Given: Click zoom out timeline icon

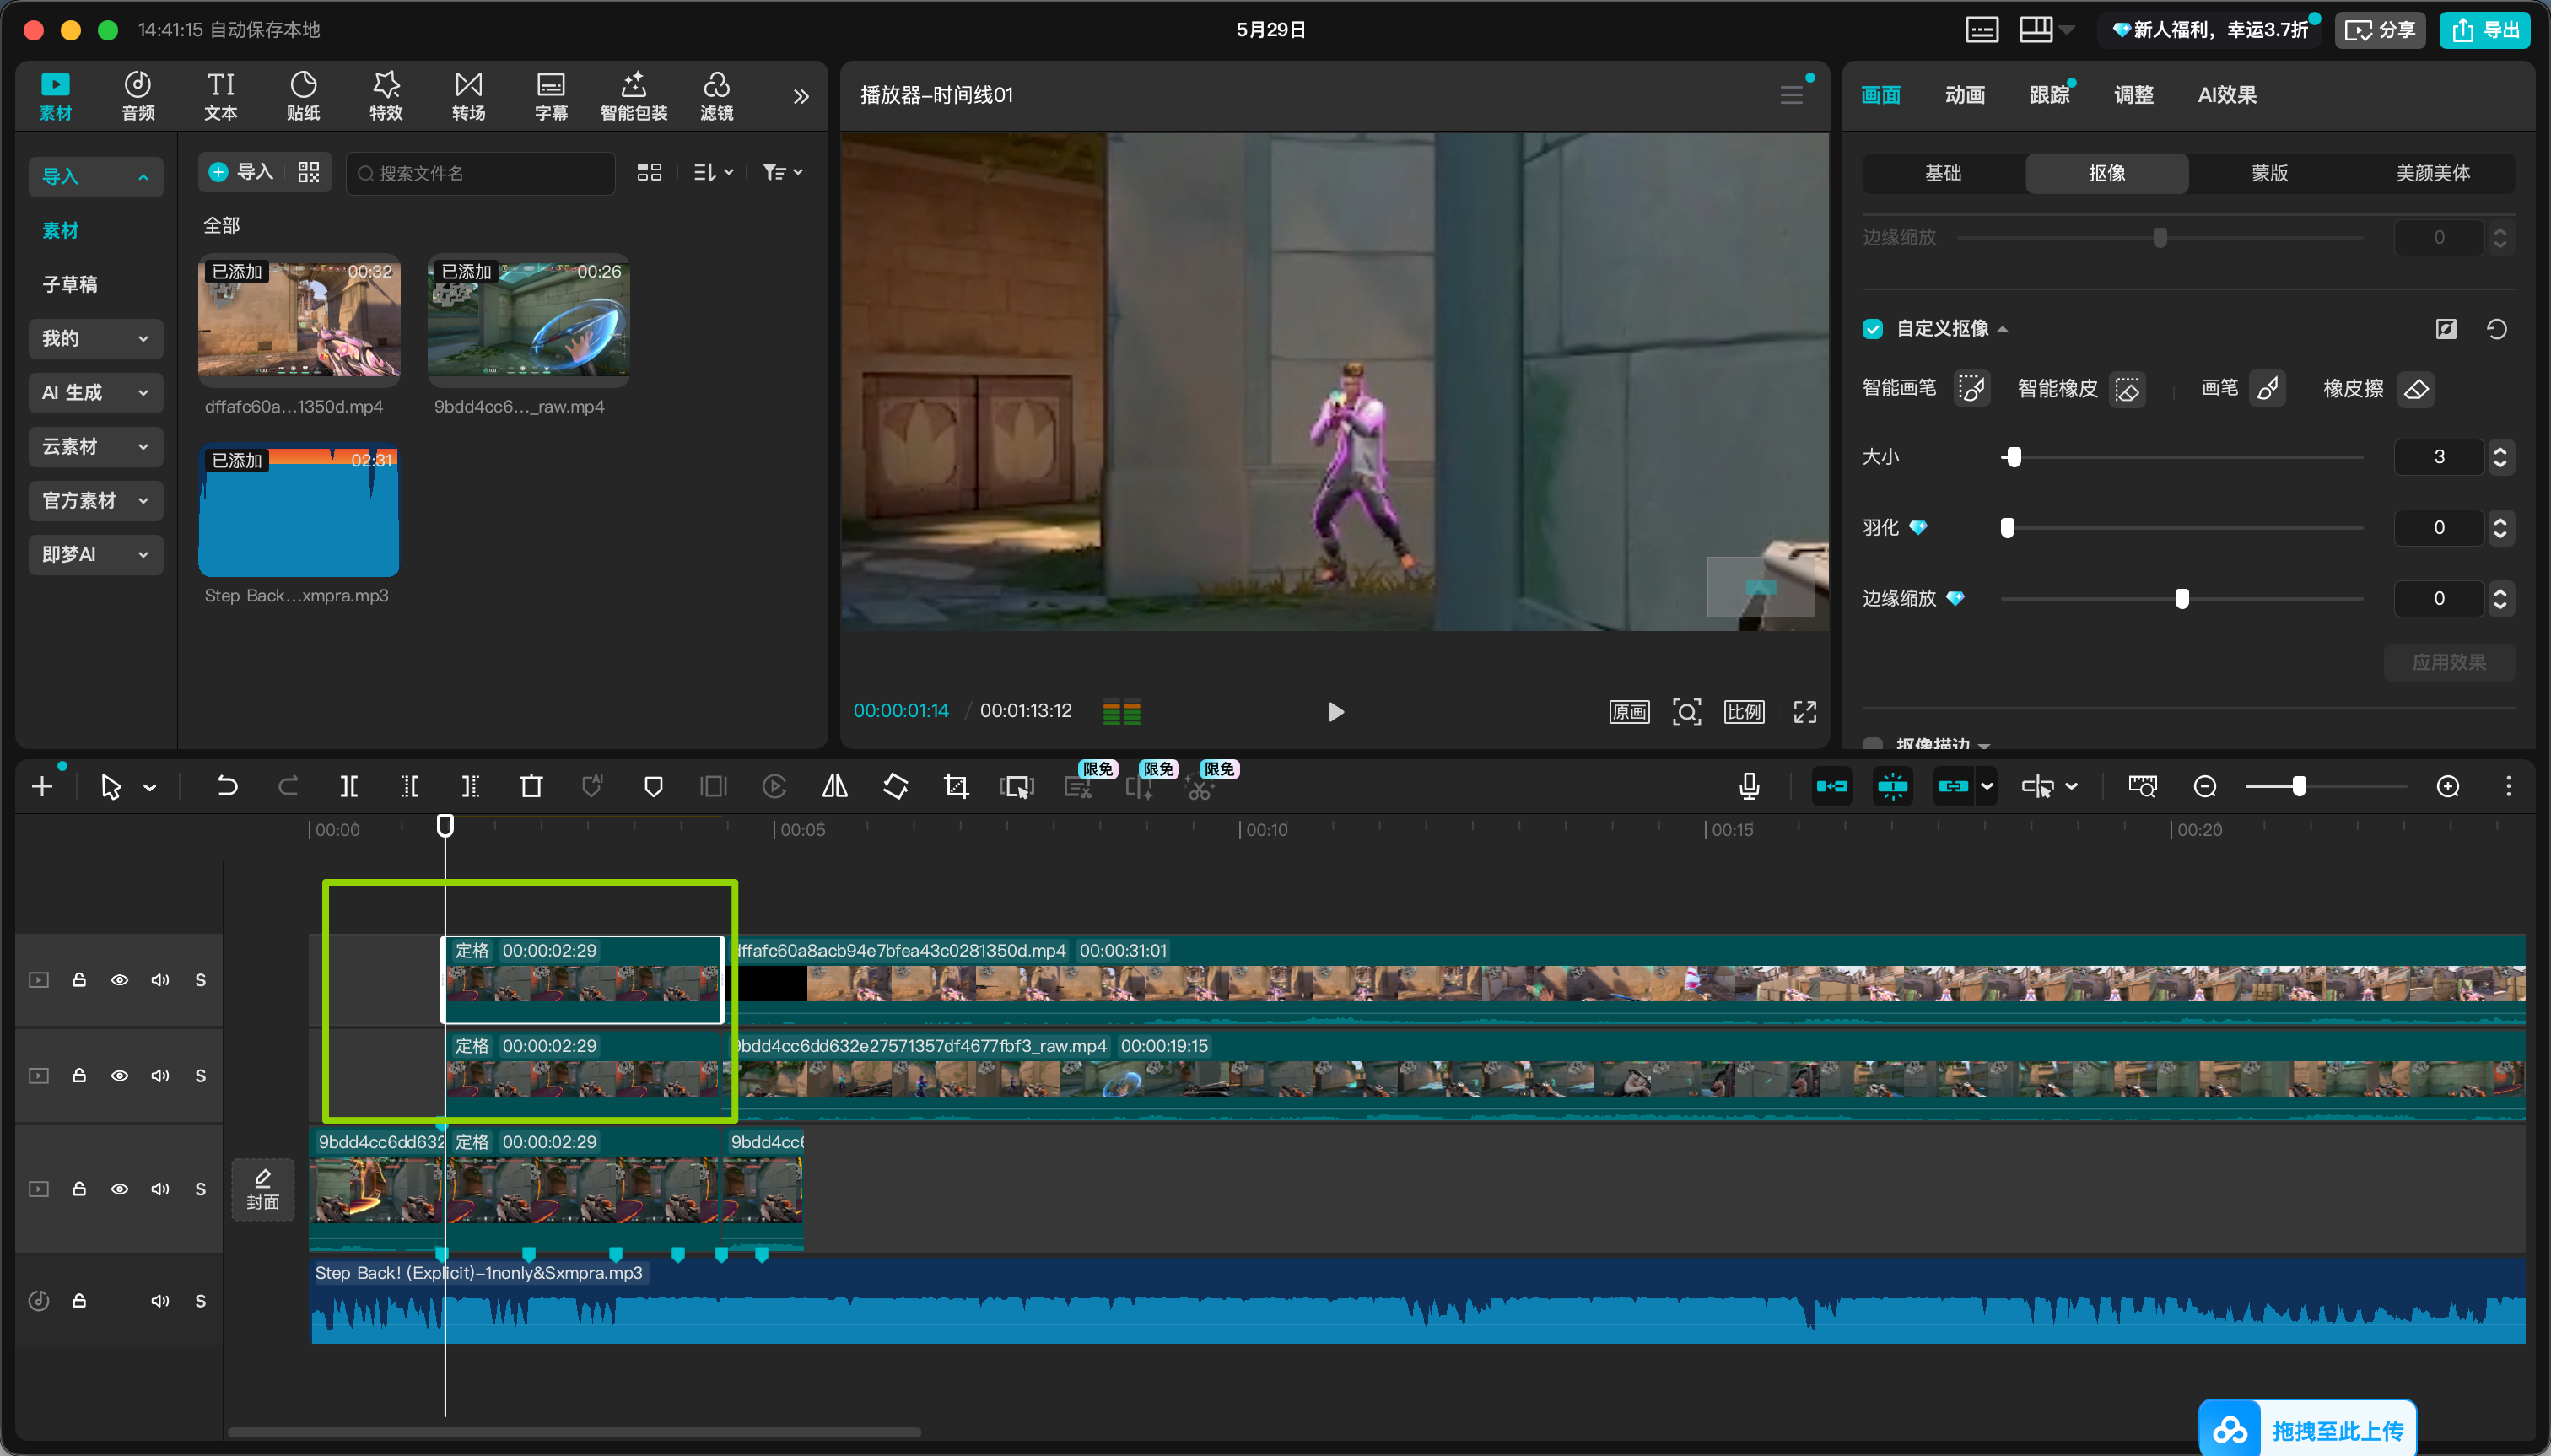Looking at the screenshot, I should (x=2204, y=786).
